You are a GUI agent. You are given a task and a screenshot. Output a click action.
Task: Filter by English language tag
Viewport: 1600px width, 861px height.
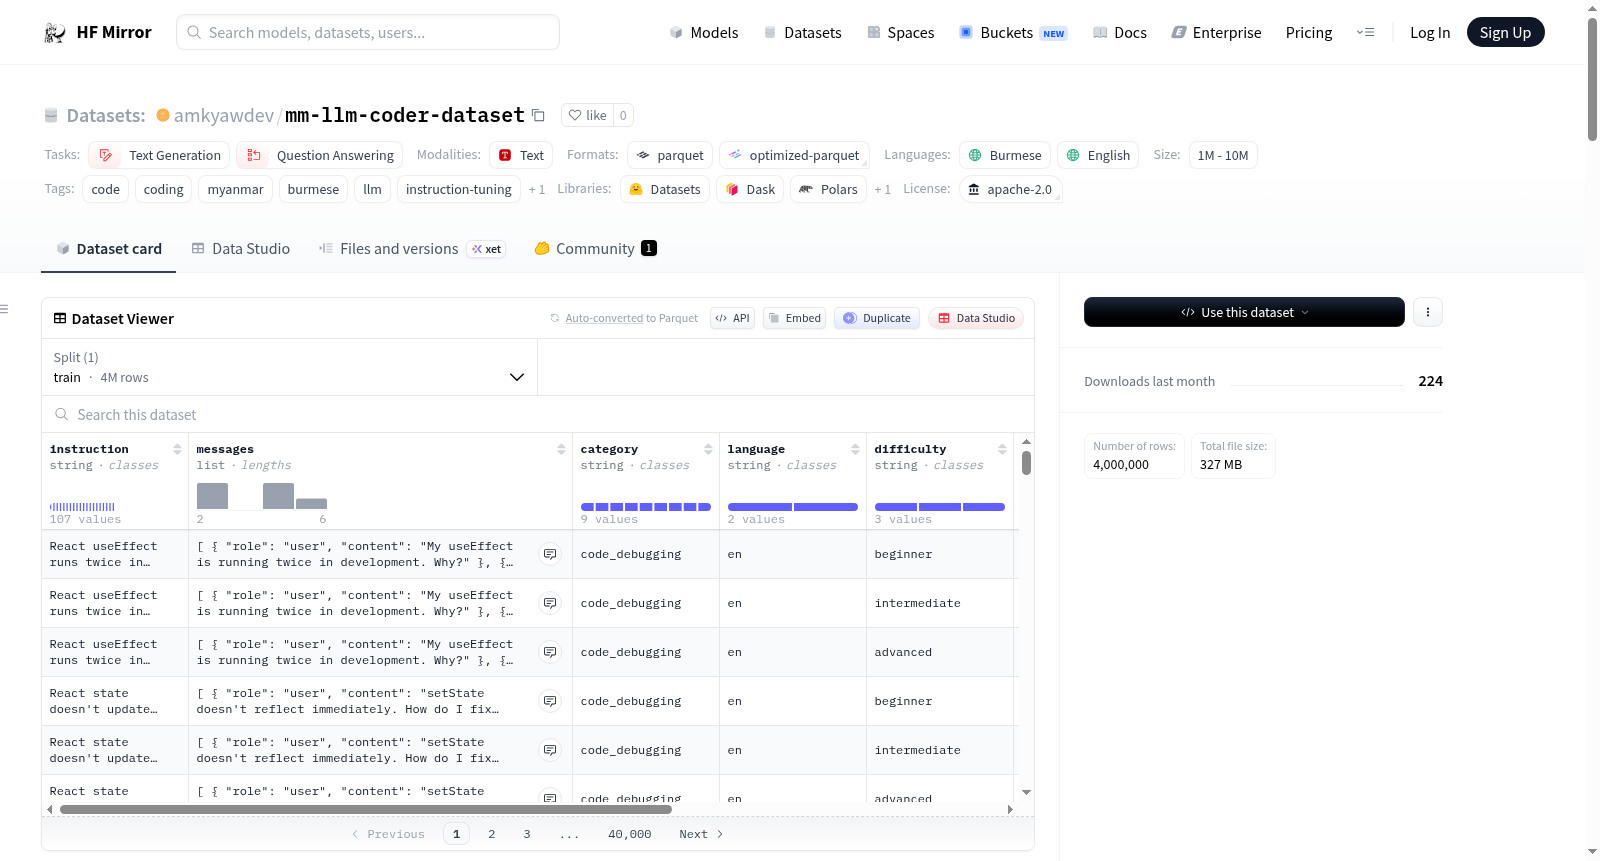coord(1098,155)
